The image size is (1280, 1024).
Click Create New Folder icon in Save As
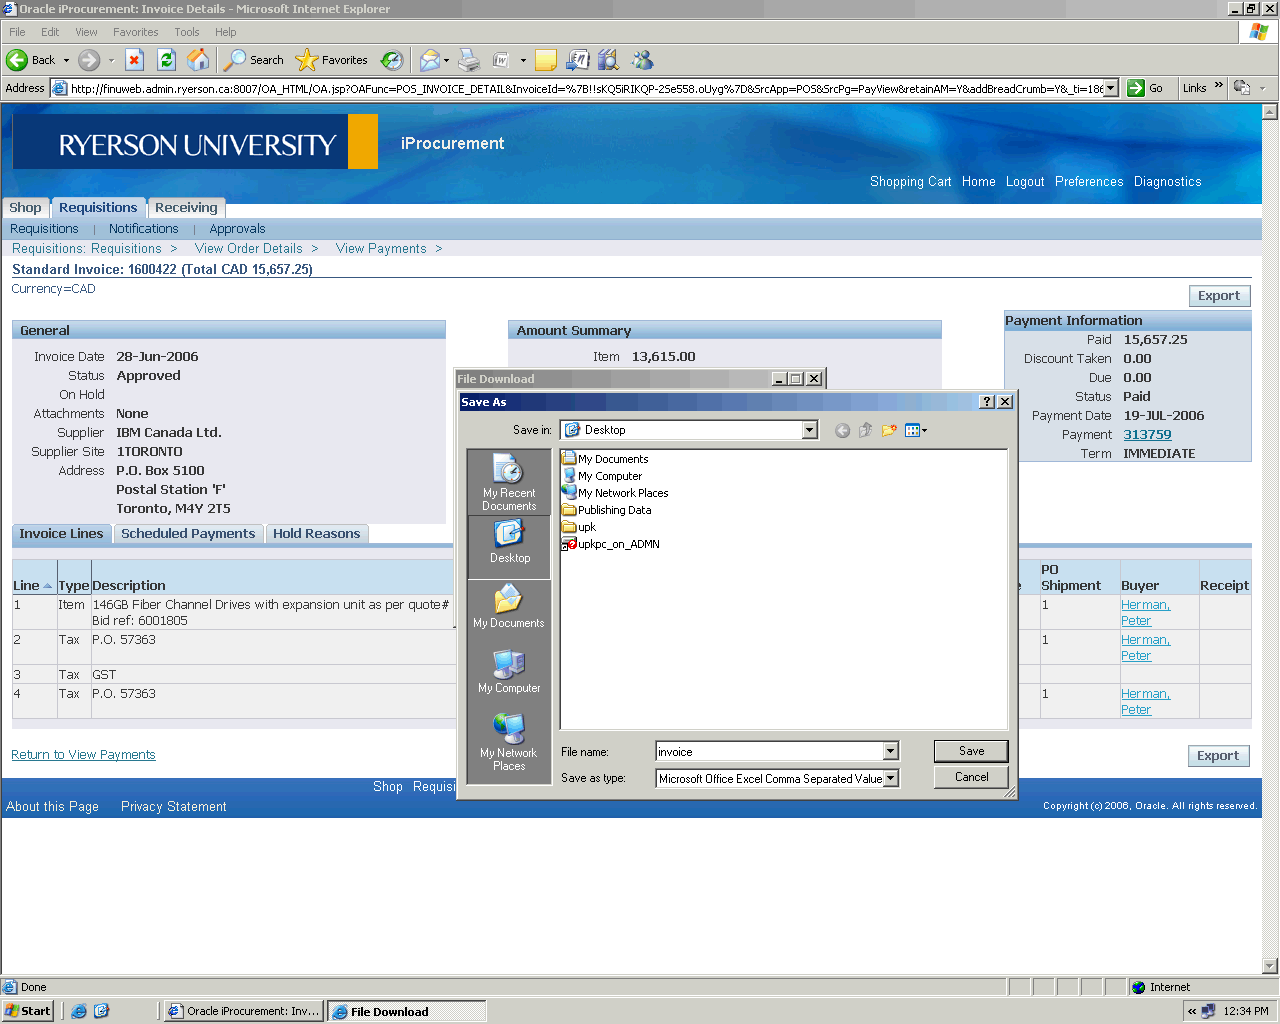point(888,430)
